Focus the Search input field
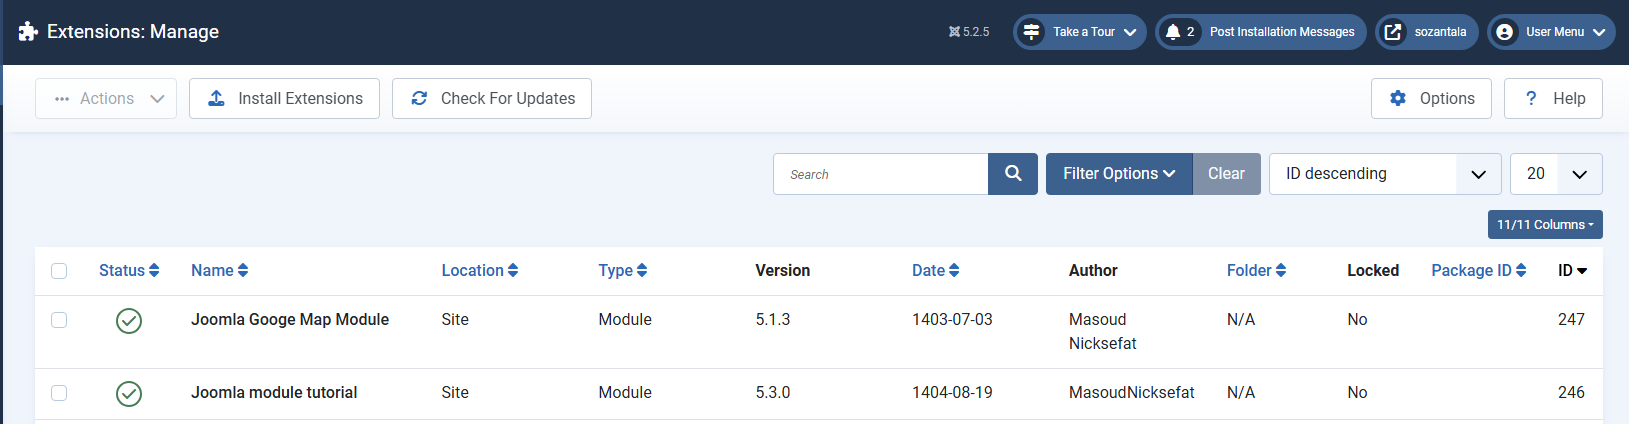This screenshot has height=424, width=1629. pos(880,174)
